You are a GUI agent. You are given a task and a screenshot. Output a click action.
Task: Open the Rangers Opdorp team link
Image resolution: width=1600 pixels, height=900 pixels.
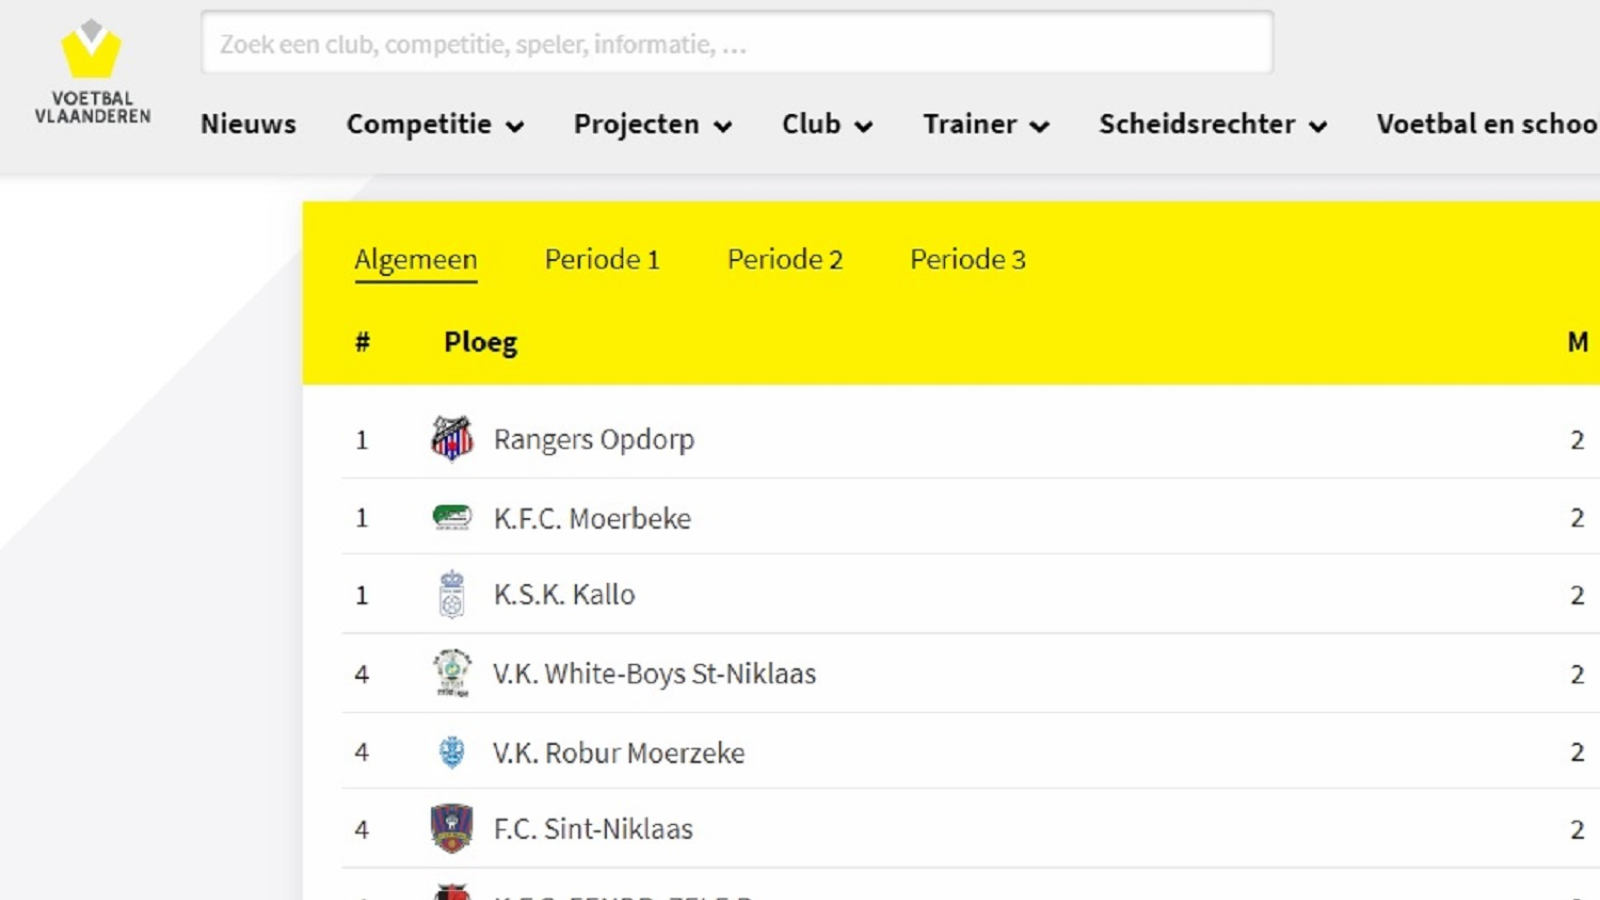click(x=594, y=440)
